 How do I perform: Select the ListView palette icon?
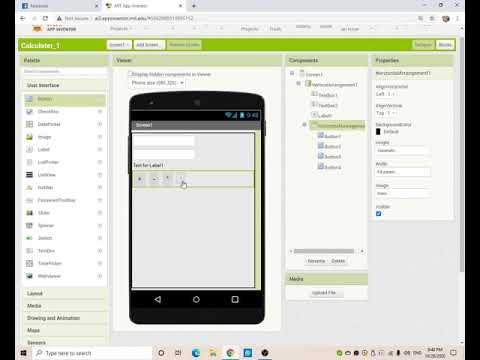[29, 175]
